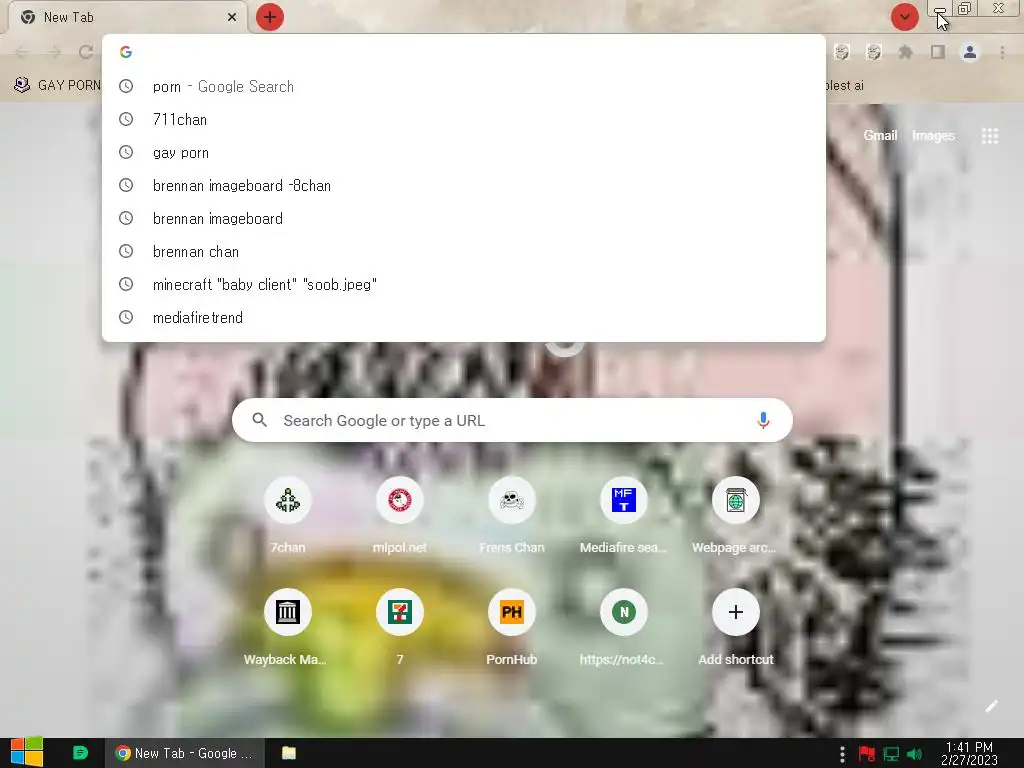Open the Windows Start button
The width and height of the screenshot is (1024, 768).
click(x=27, y=753)
